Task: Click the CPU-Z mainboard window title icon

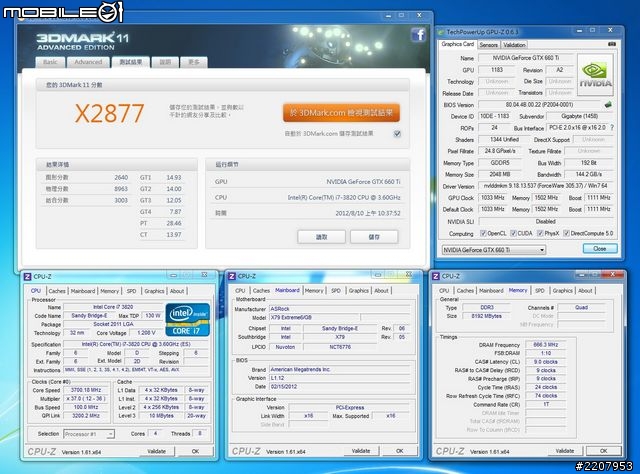Action: pos(232,276)
